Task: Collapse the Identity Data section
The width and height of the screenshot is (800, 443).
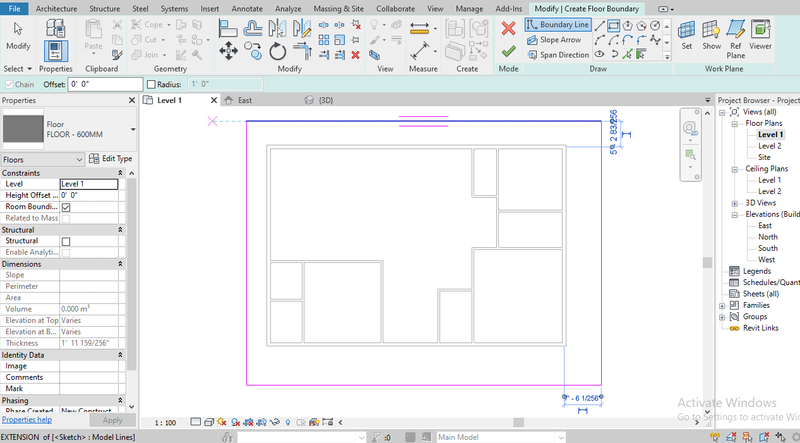Action: [x=120, y=355]
